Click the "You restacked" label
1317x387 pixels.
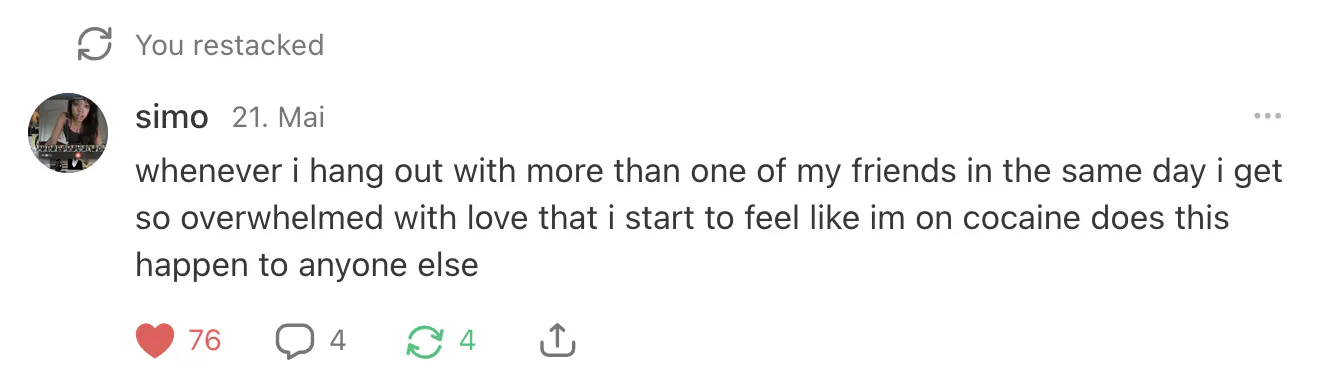pos(230,45)
